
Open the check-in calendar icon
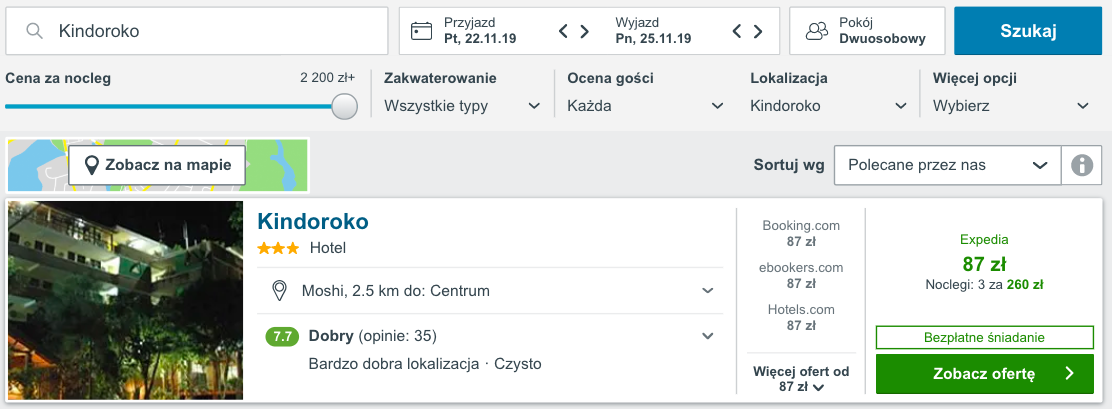coord(421,30)
